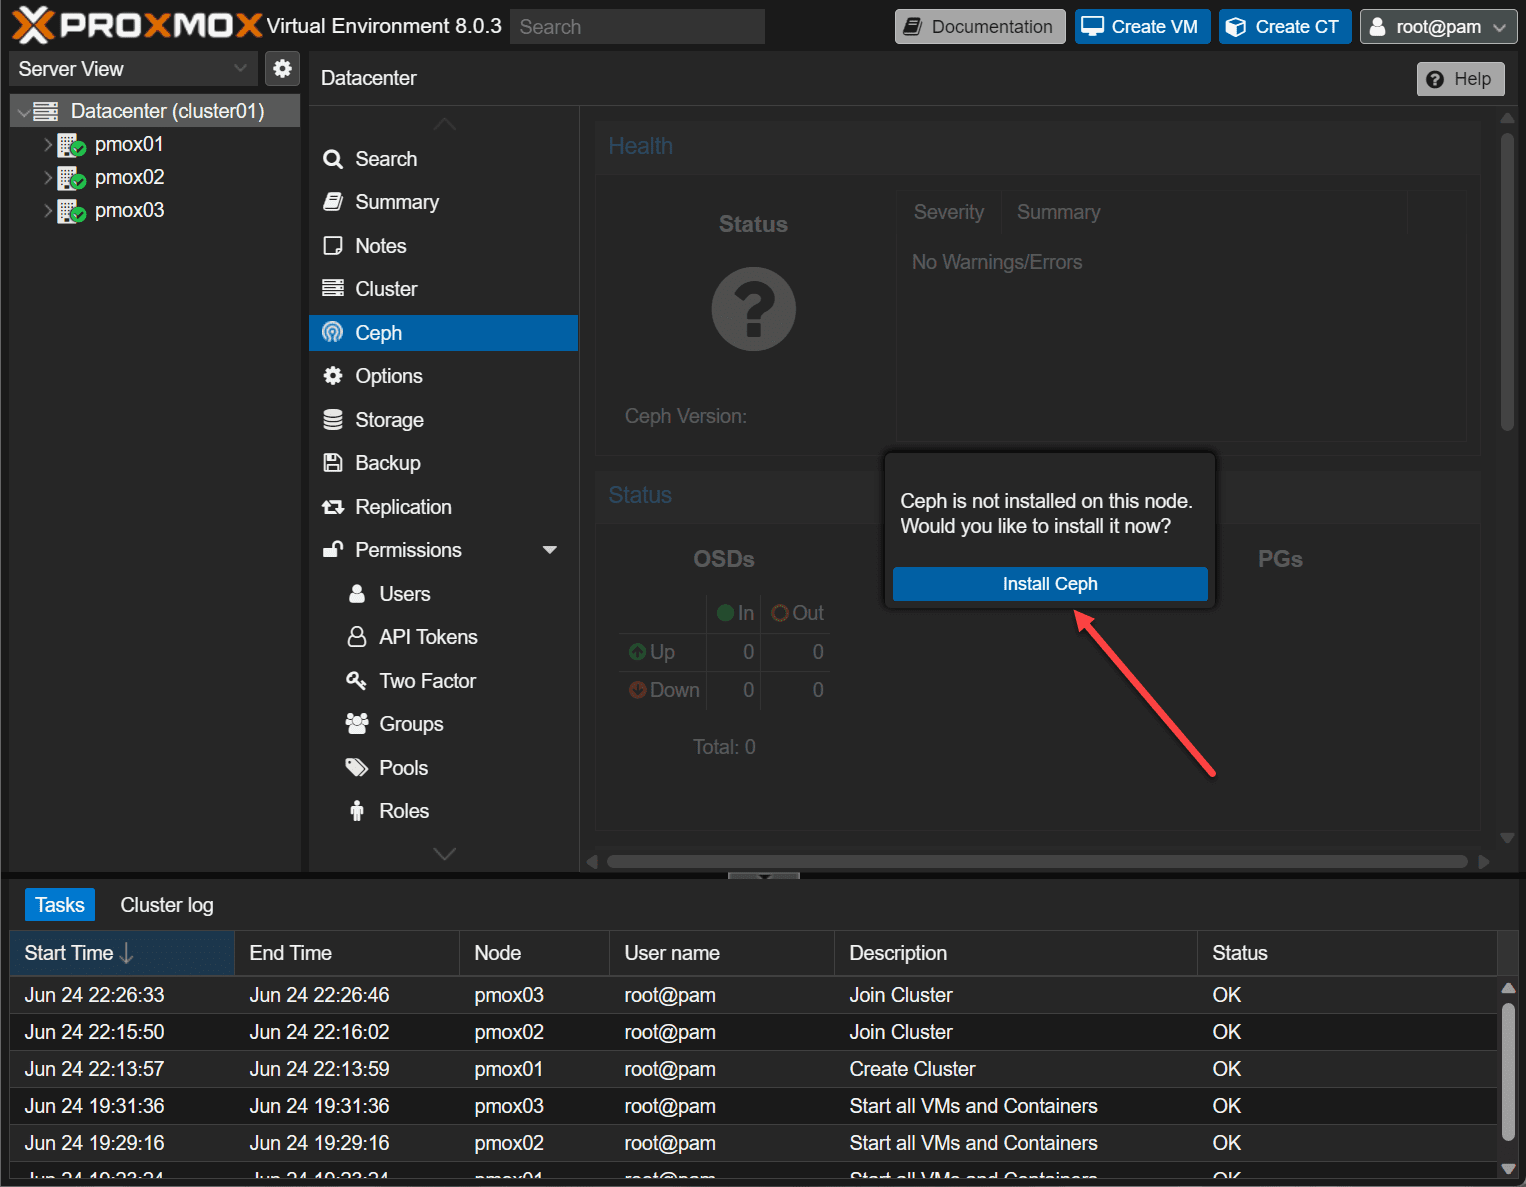Screen dimensions: 1526x1187
Task: Select the Ceph sidebar icon
Action: click(x=332, y=333)
